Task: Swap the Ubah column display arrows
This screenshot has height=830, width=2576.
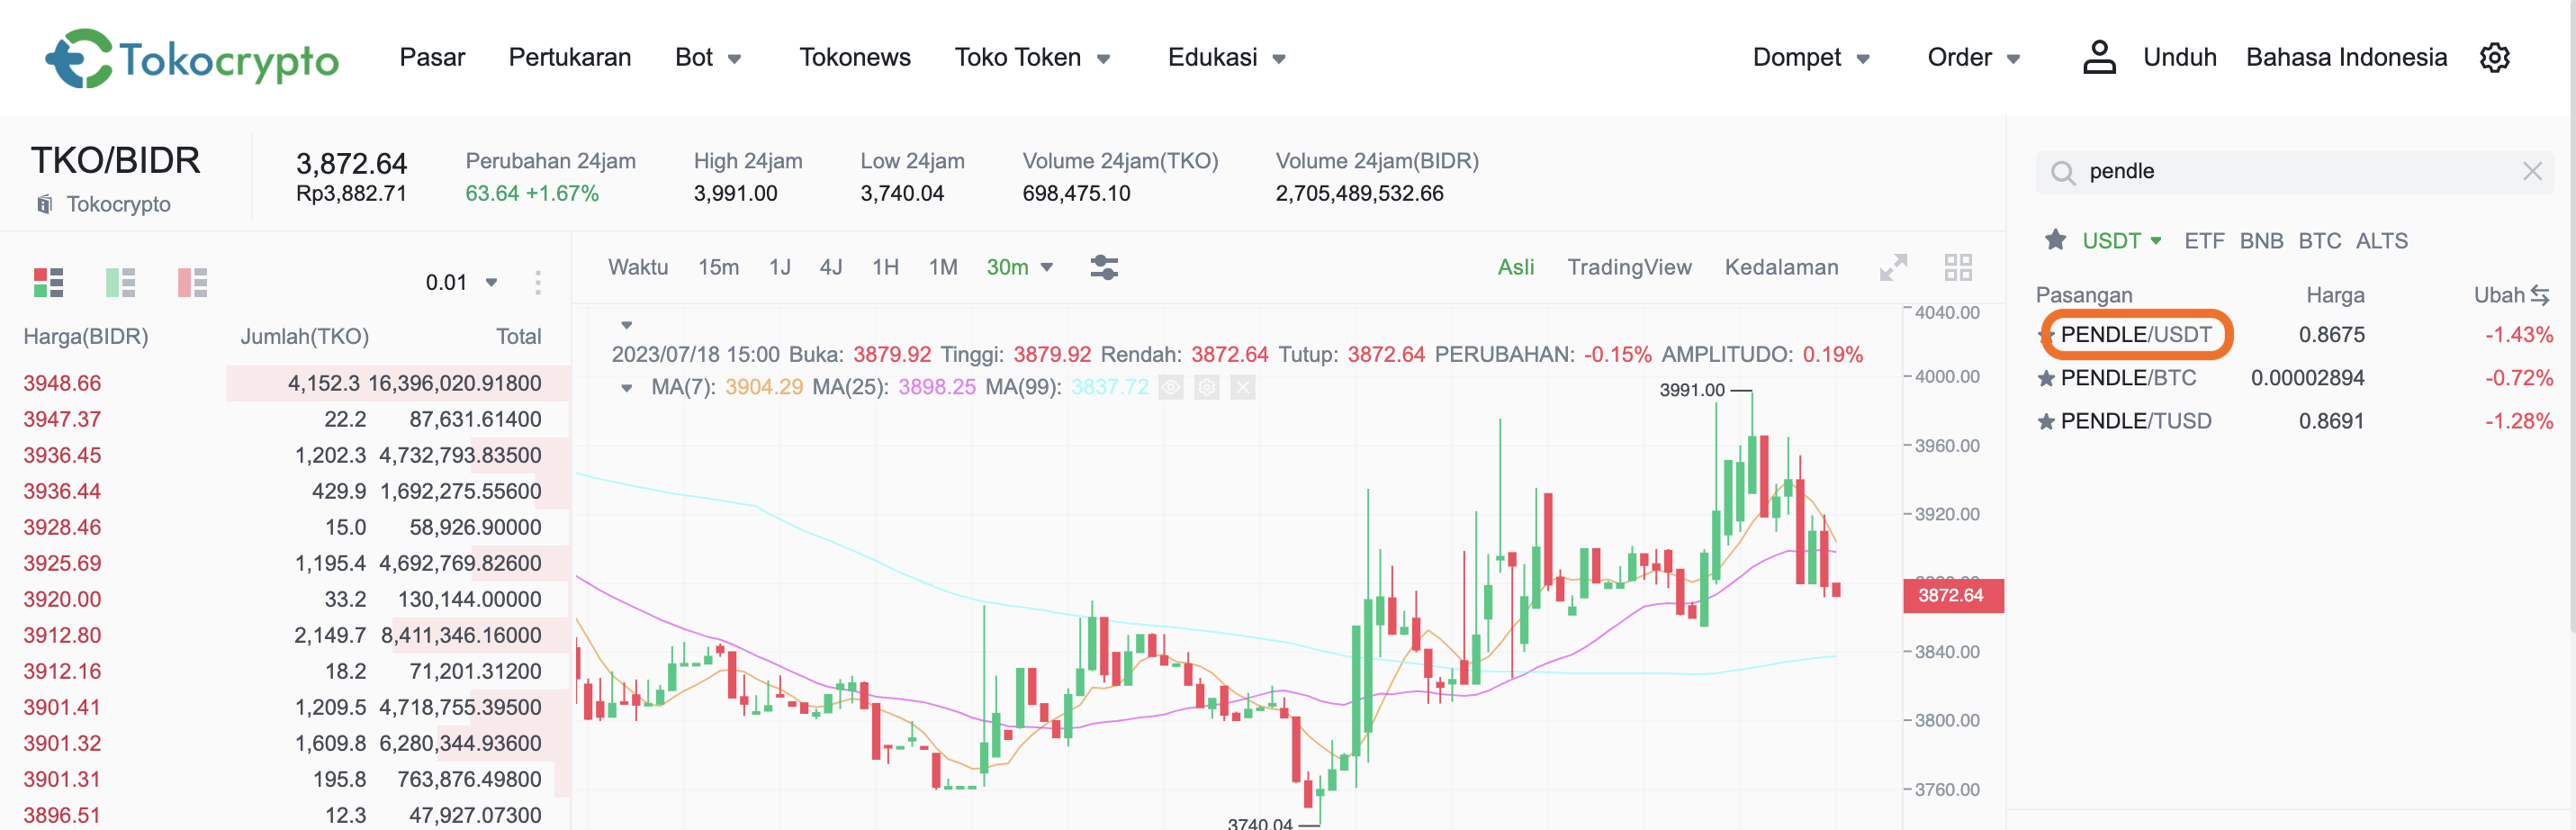Action: coord(2540,295)
